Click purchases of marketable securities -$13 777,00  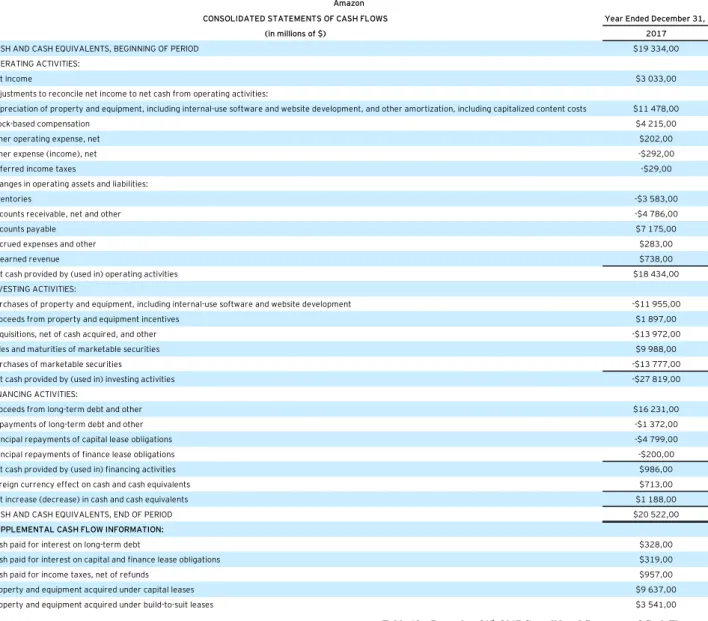pos(656,364)
